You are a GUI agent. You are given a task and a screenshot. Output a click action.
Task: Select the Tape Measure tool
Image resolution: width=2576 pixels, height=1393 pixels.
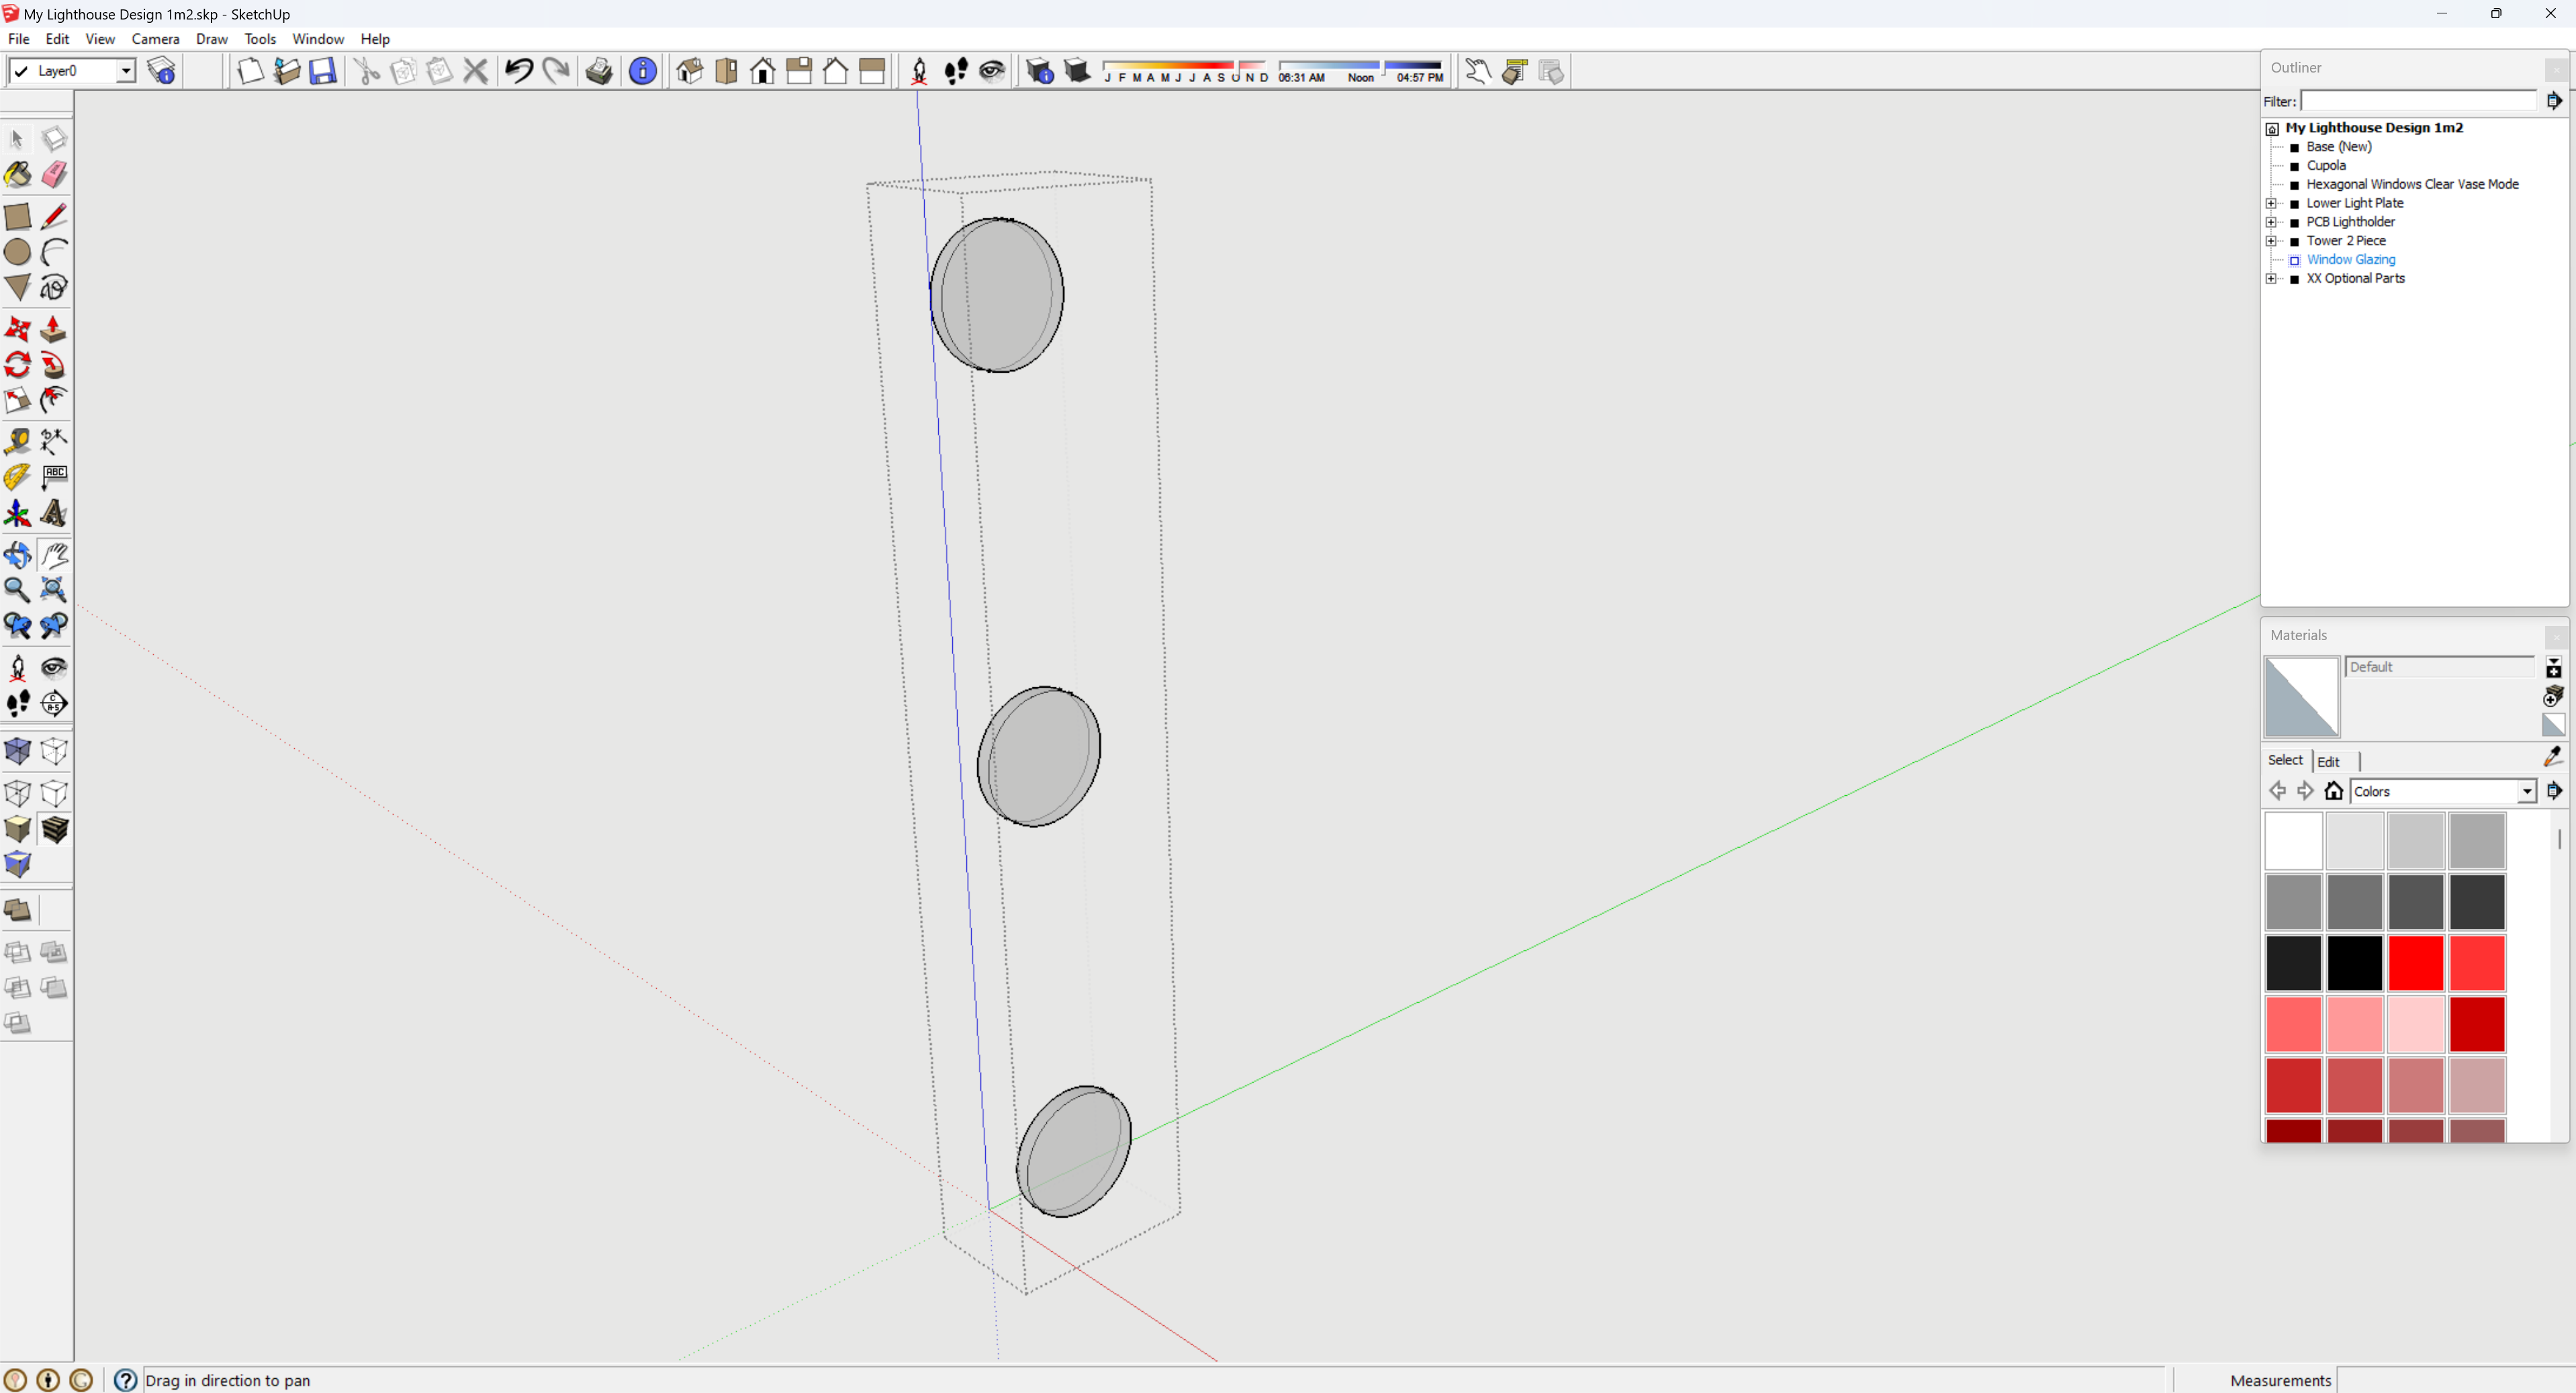(17, 441)
